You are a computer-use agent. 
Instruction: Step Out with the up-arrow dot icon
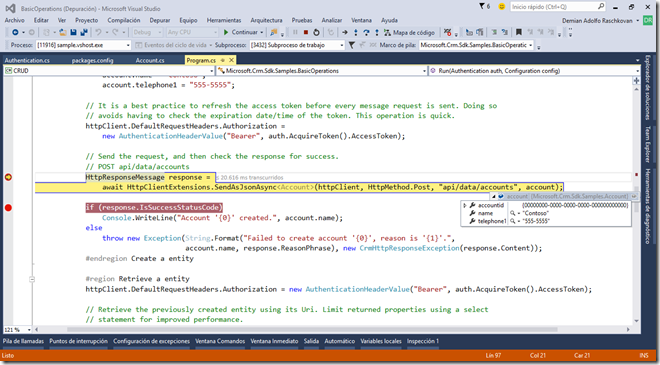377,32
